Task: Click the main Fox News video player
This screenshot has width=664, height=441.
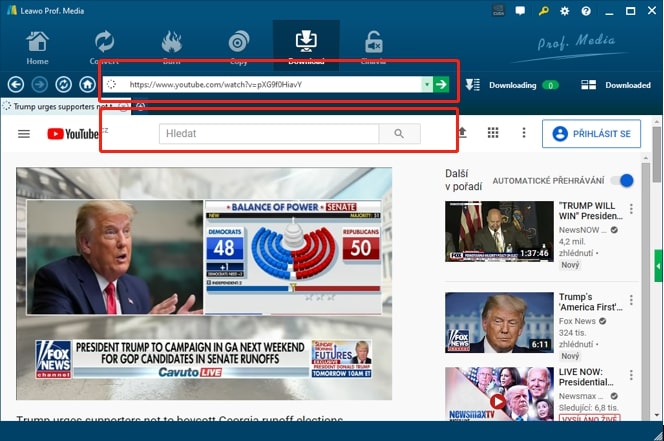Action: [204, 284]
